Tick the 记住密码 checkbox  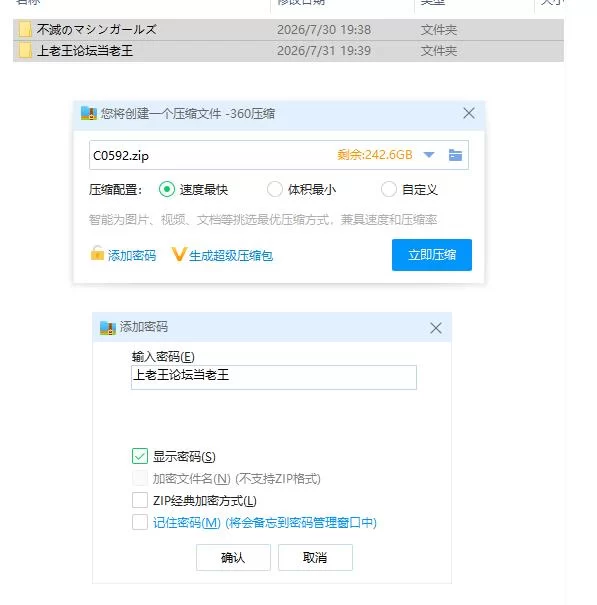140,522
